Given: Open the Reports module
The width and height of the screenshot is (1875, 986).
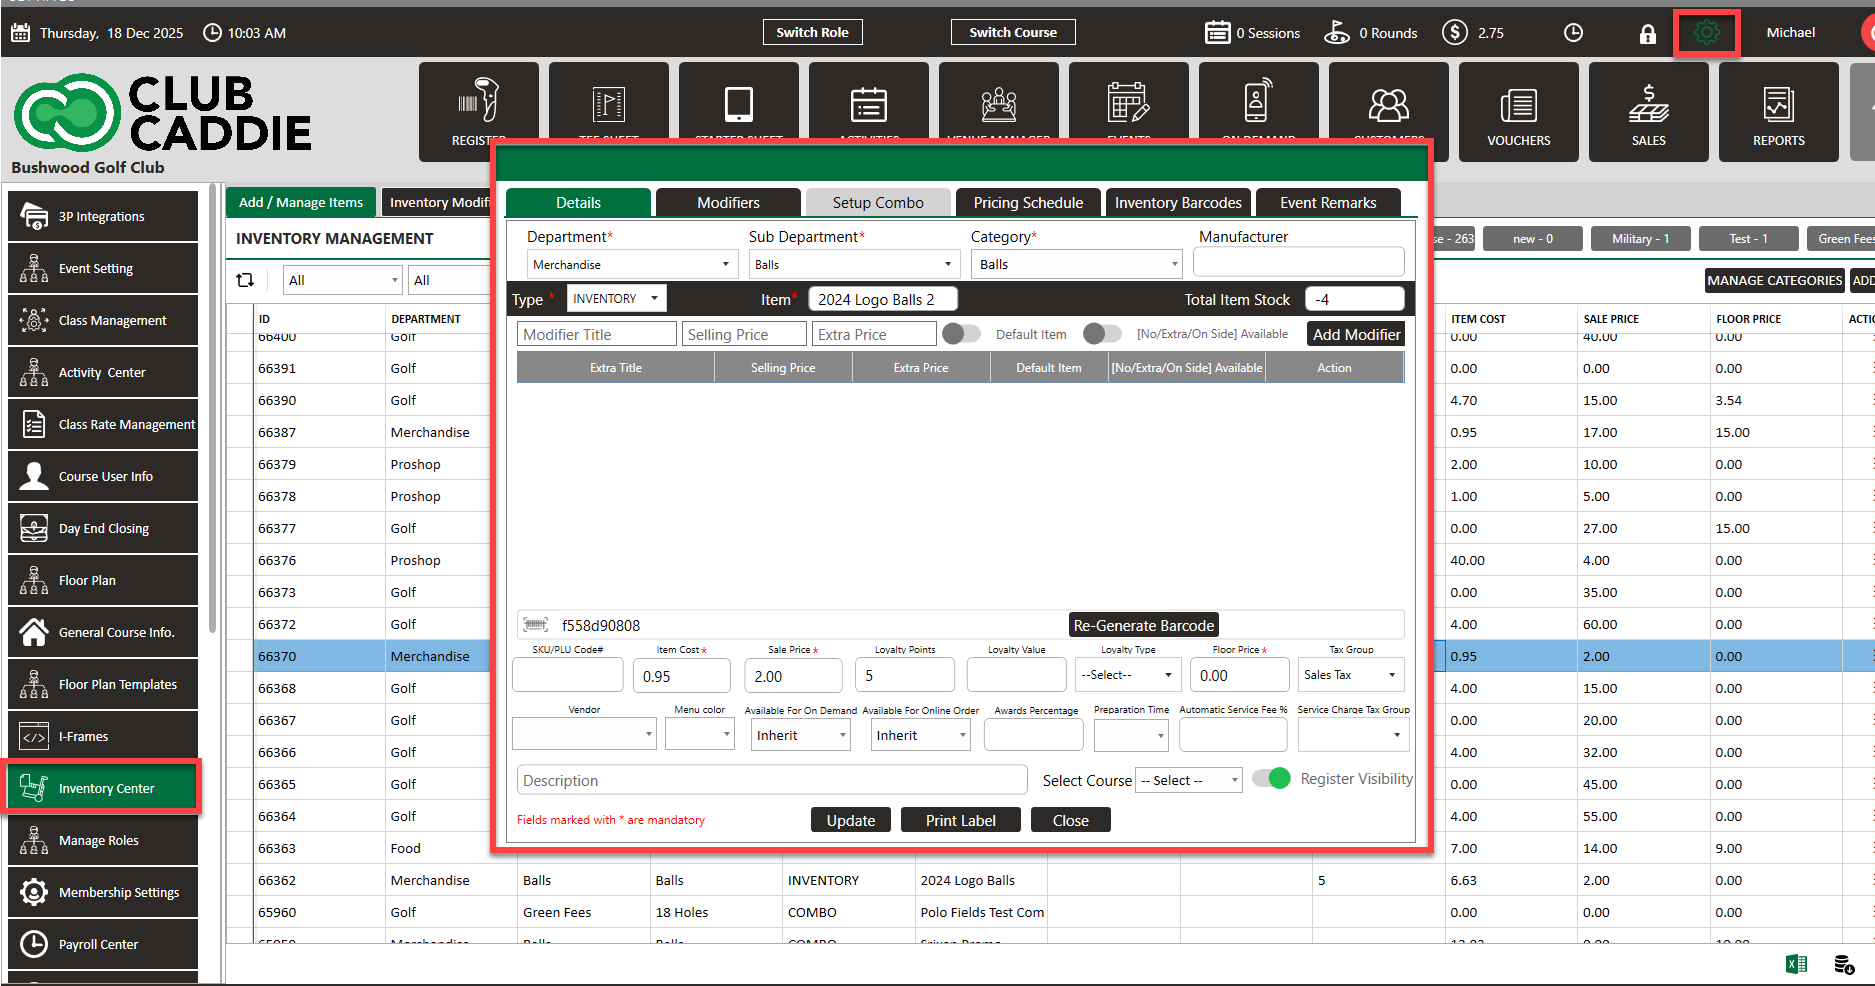Looking at the screenshot, I should coord(1778,112).
